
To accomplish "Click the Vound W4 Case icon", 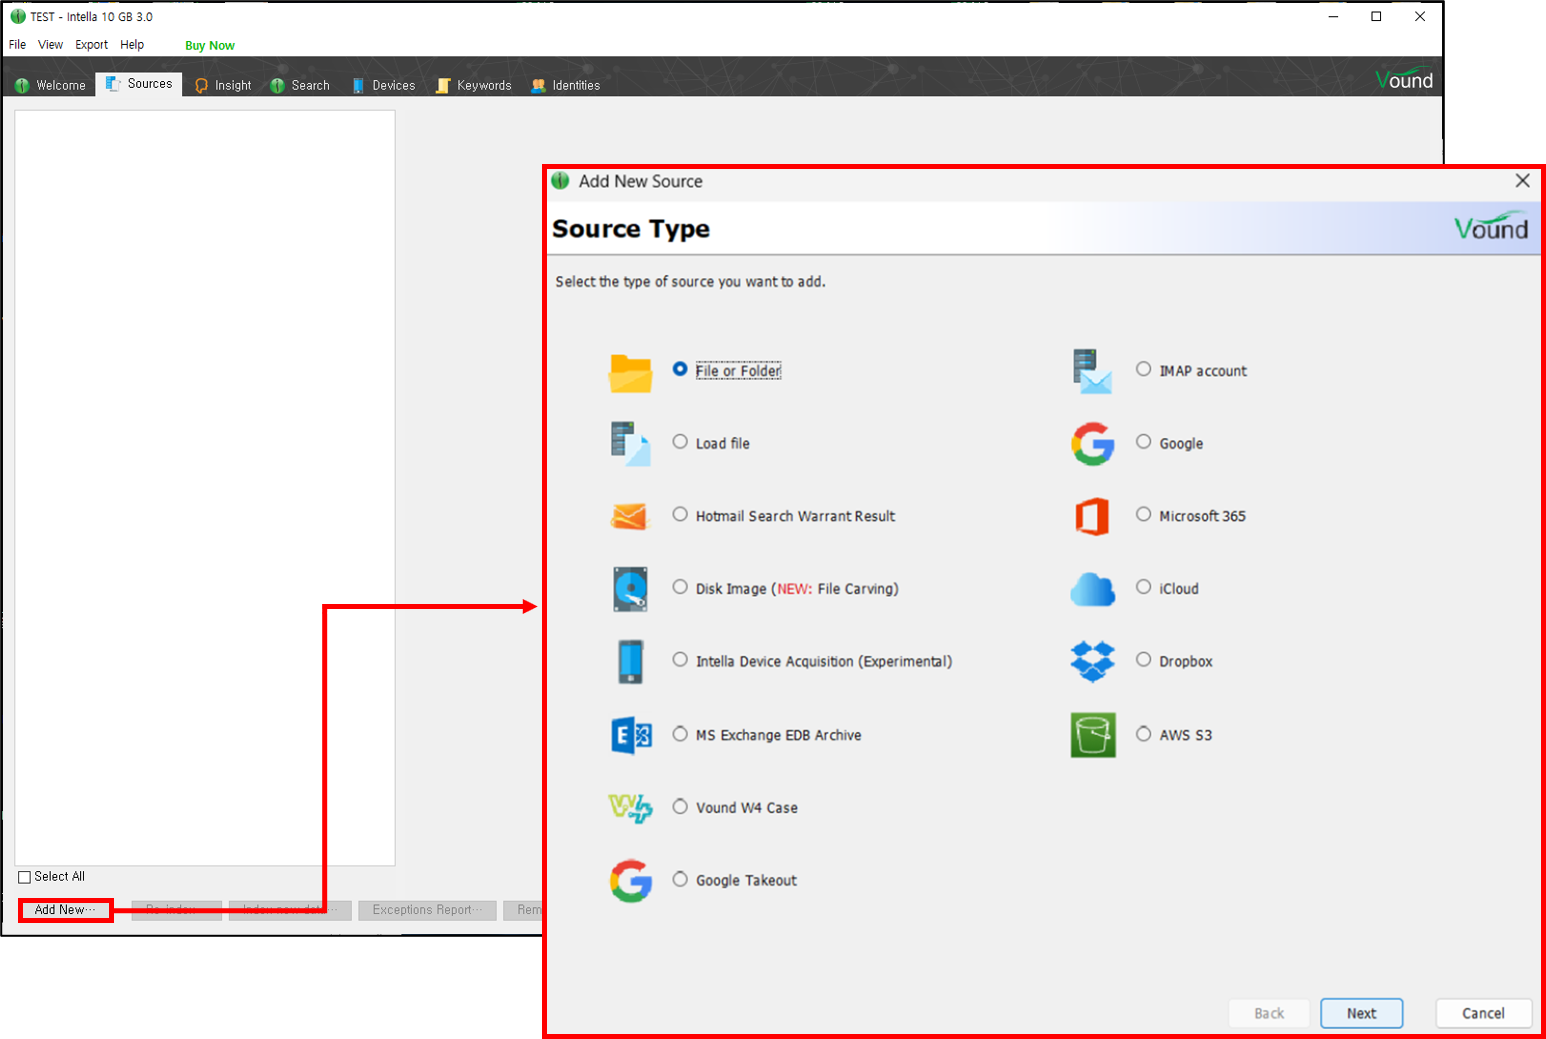I will click(x=630, y=807).
